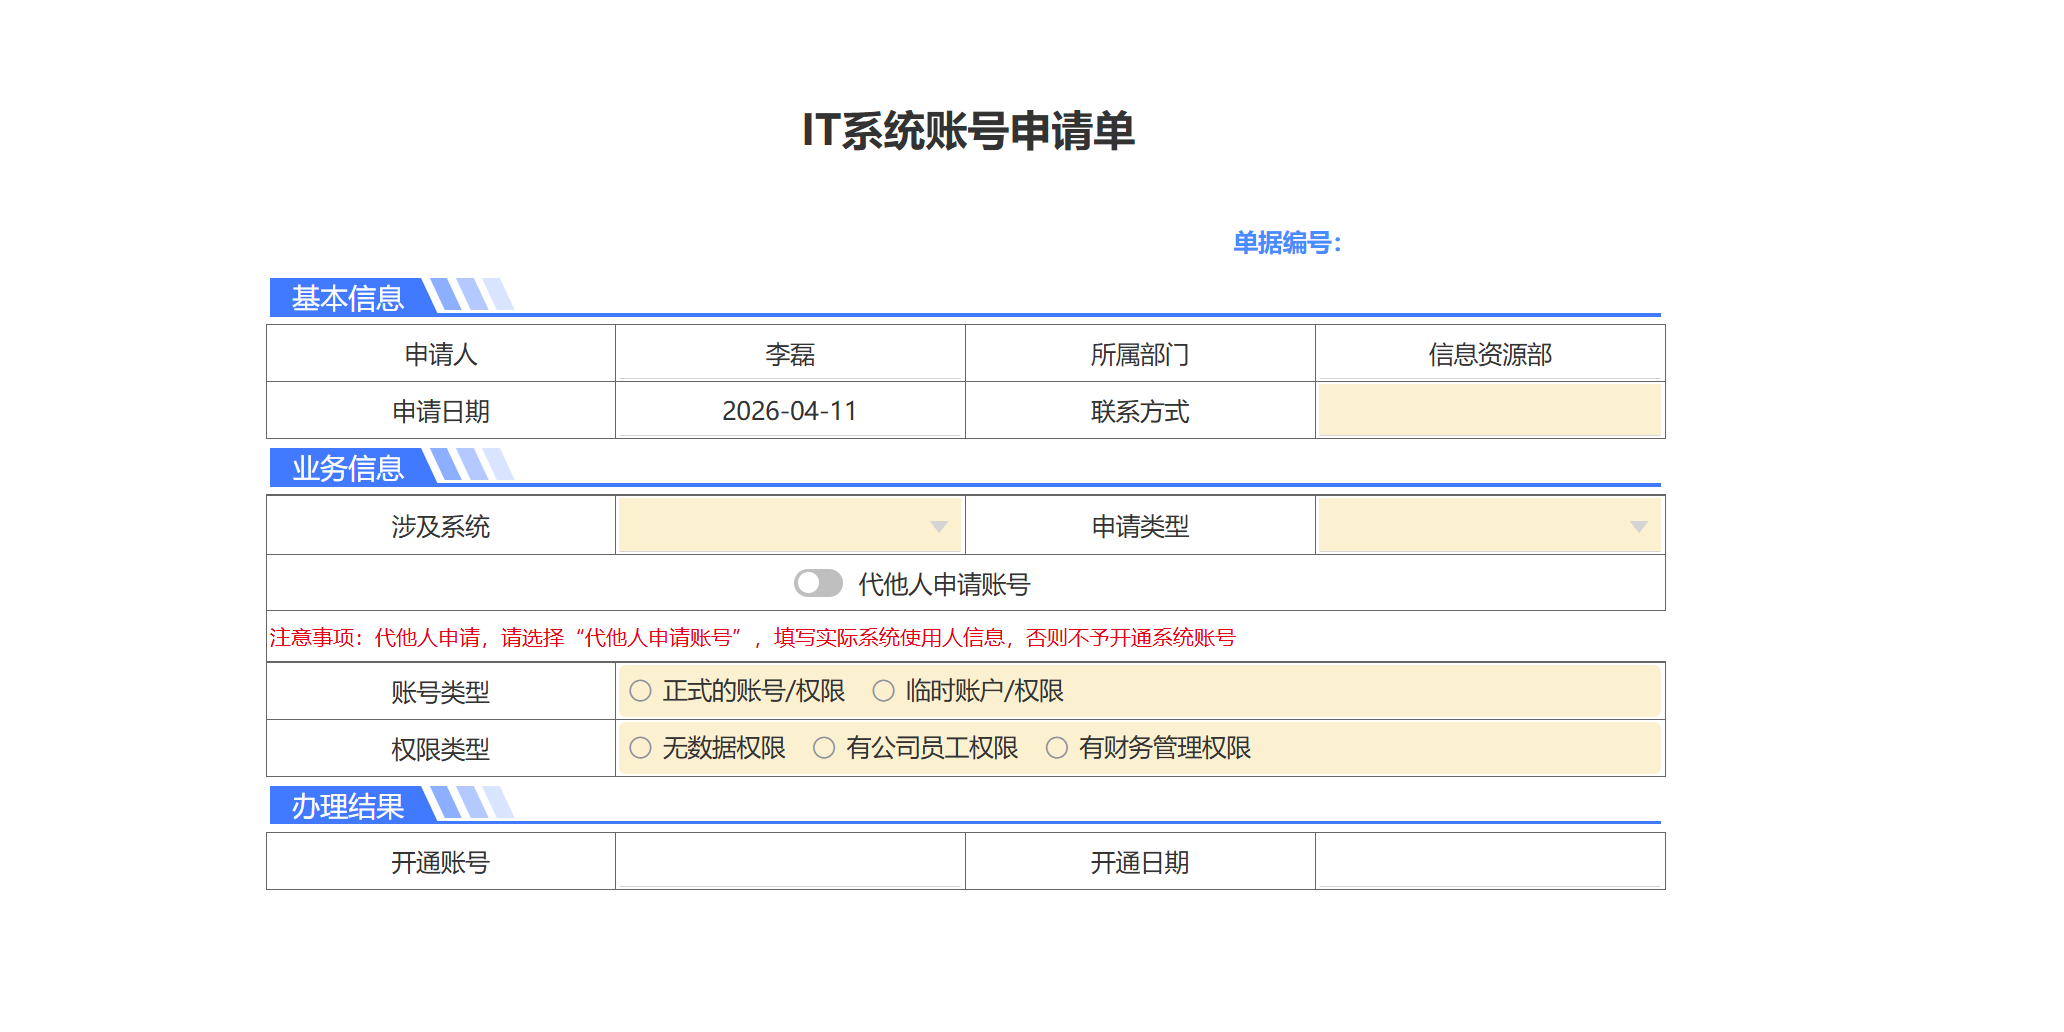Viewport: 2064px width, 1032px height.
Task: Click the 联系方式 input field
Action: [1490, 409]
